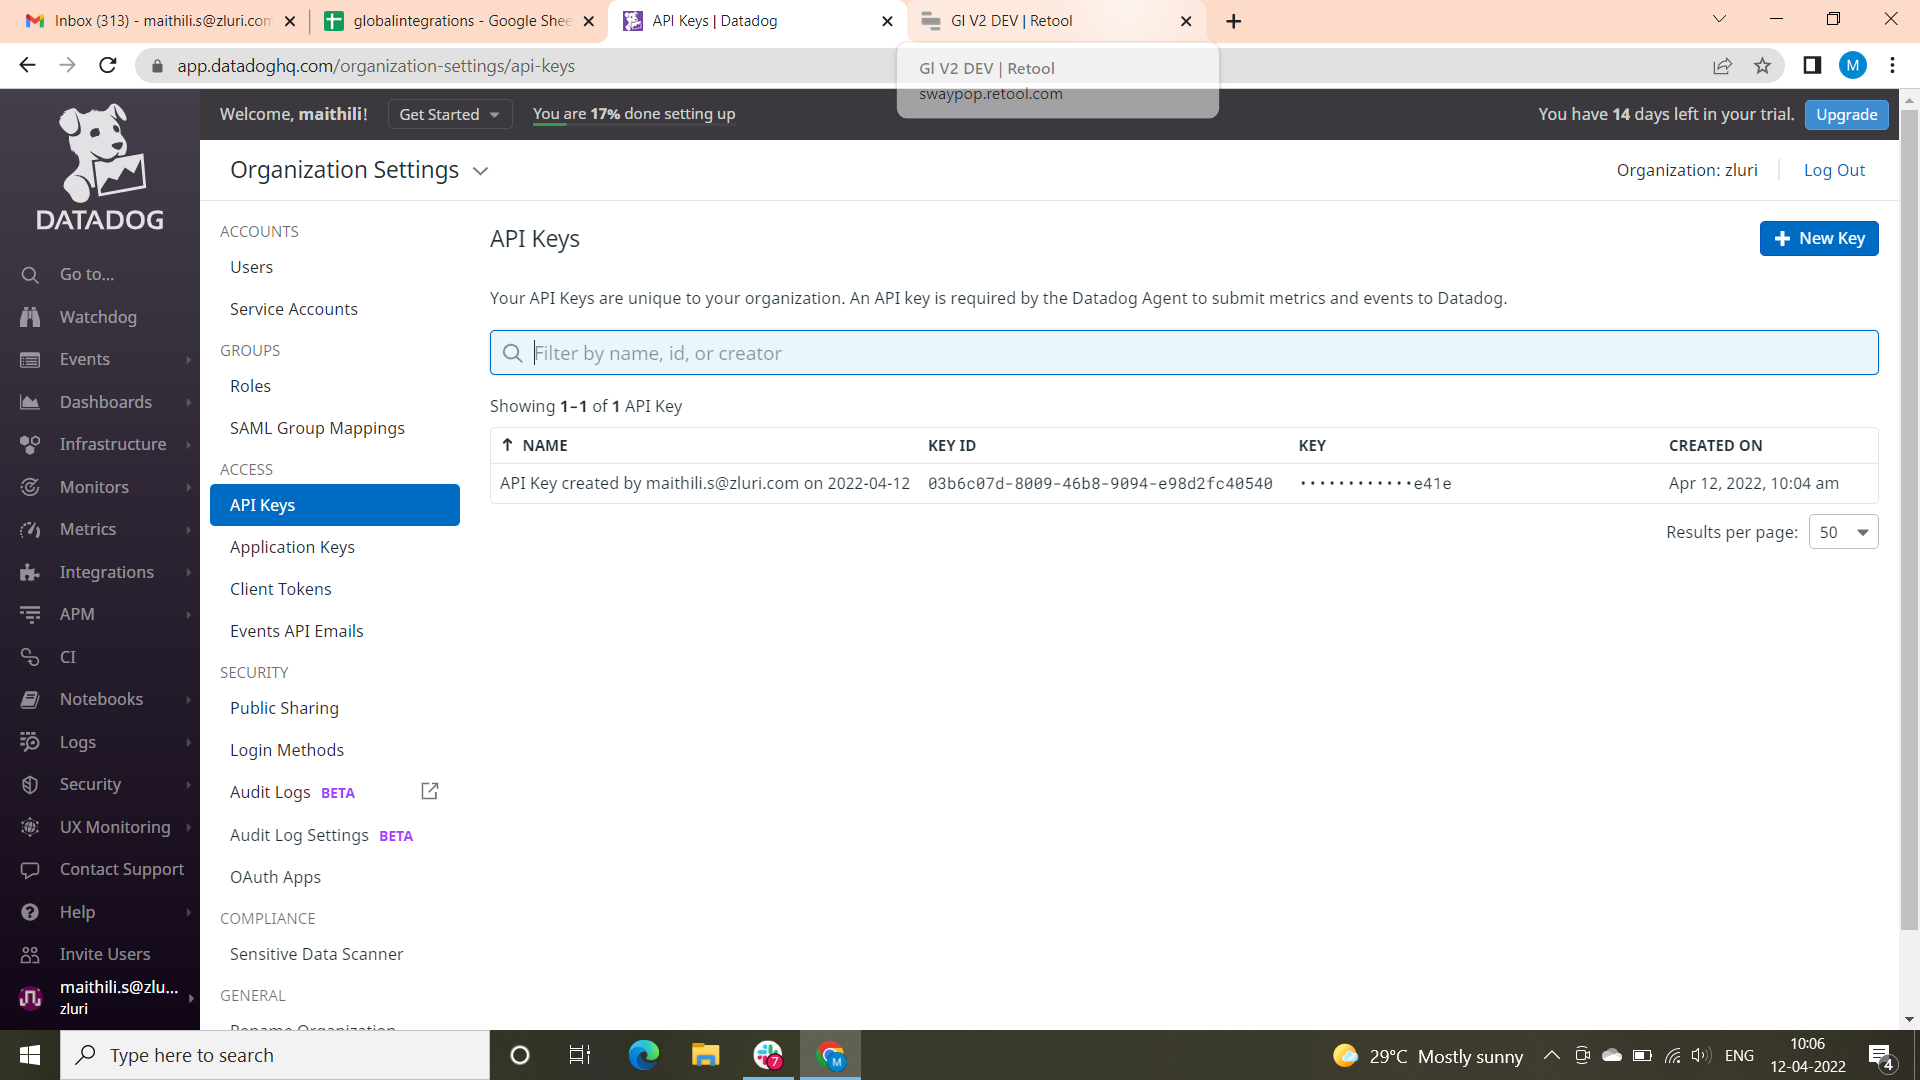Click the CI link icon
The image size is (1920, 1080).
[30, 657]
